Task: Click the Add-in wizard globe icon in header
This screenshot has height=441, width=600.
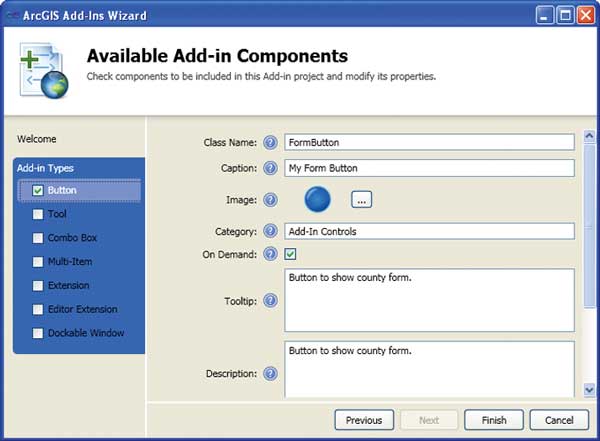Action: tap(44, 70)
